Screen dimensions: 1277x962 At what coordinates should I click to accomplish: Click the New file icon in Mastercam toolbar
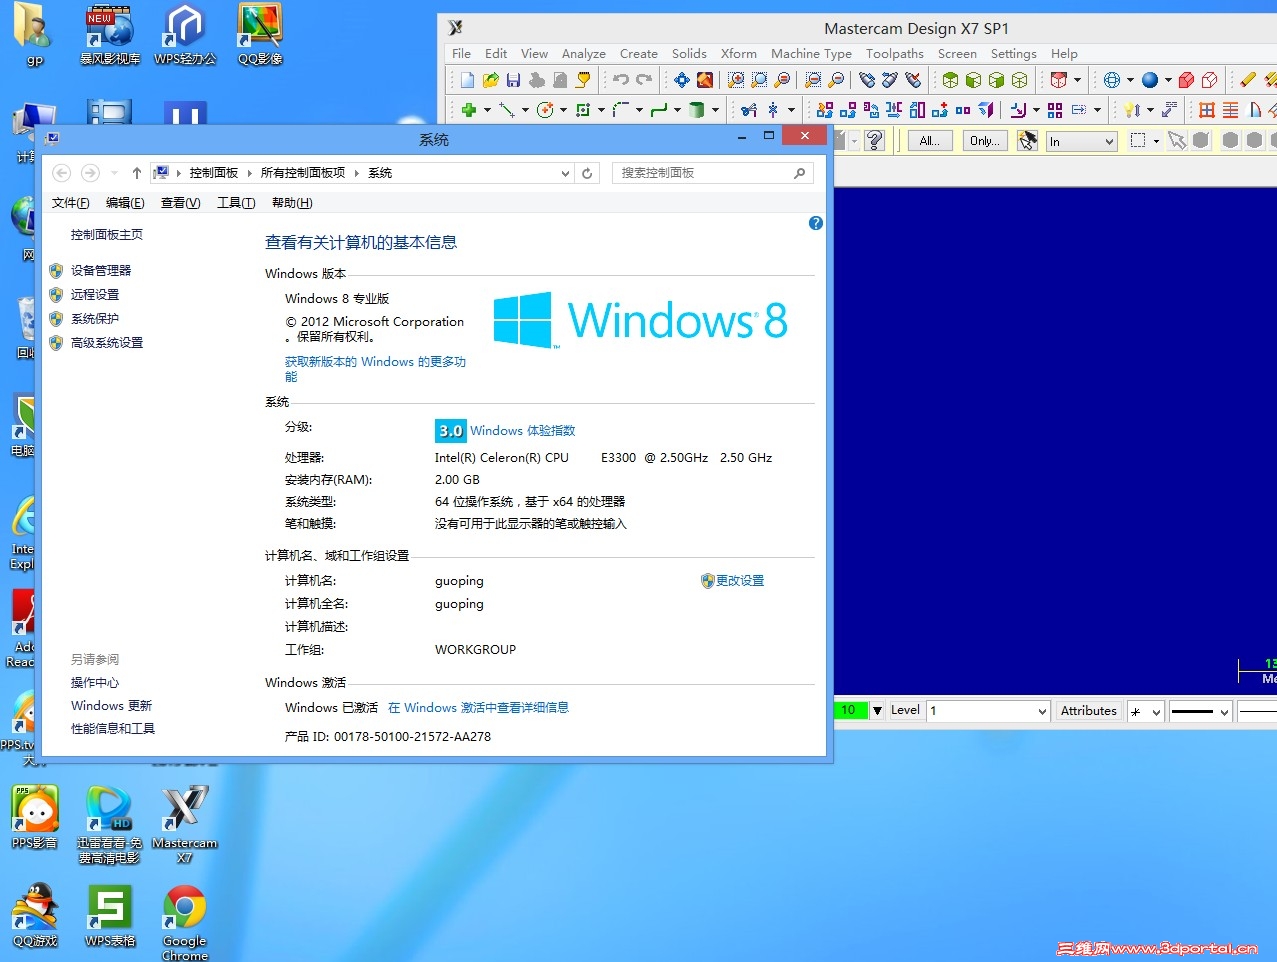click(x=467, y=80)
